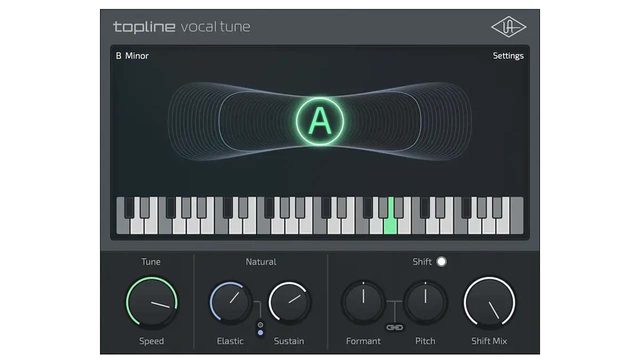Click the last key of the piano keyboard
This screenshot has height=360, width=640.
517,216
